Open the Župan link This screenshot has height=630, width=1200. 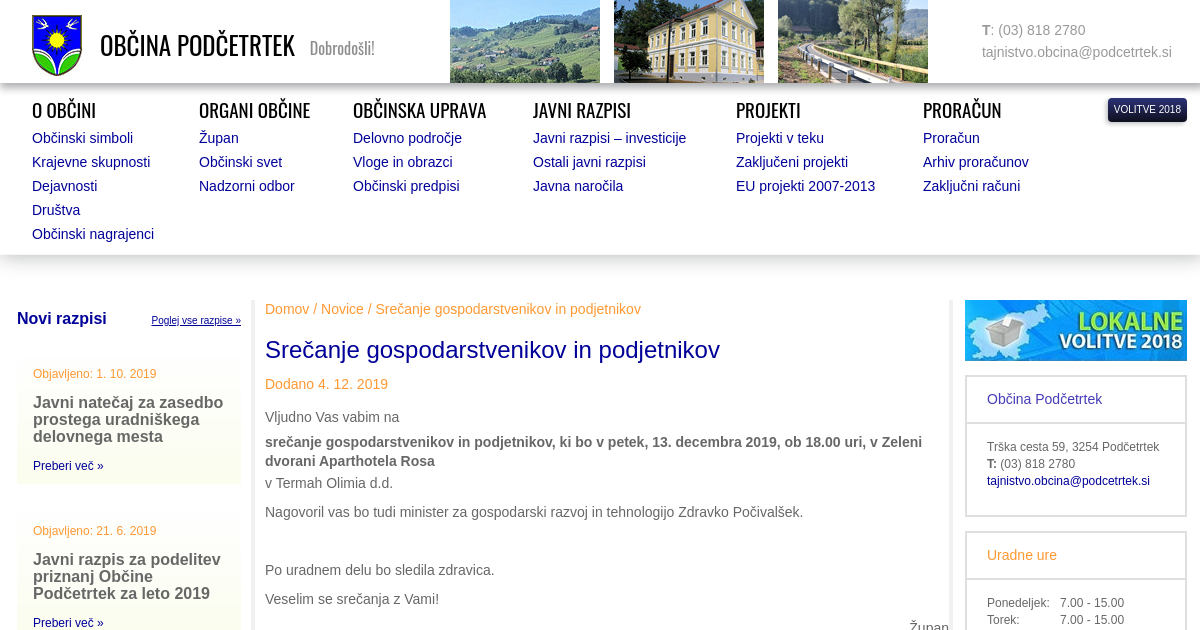218,138
